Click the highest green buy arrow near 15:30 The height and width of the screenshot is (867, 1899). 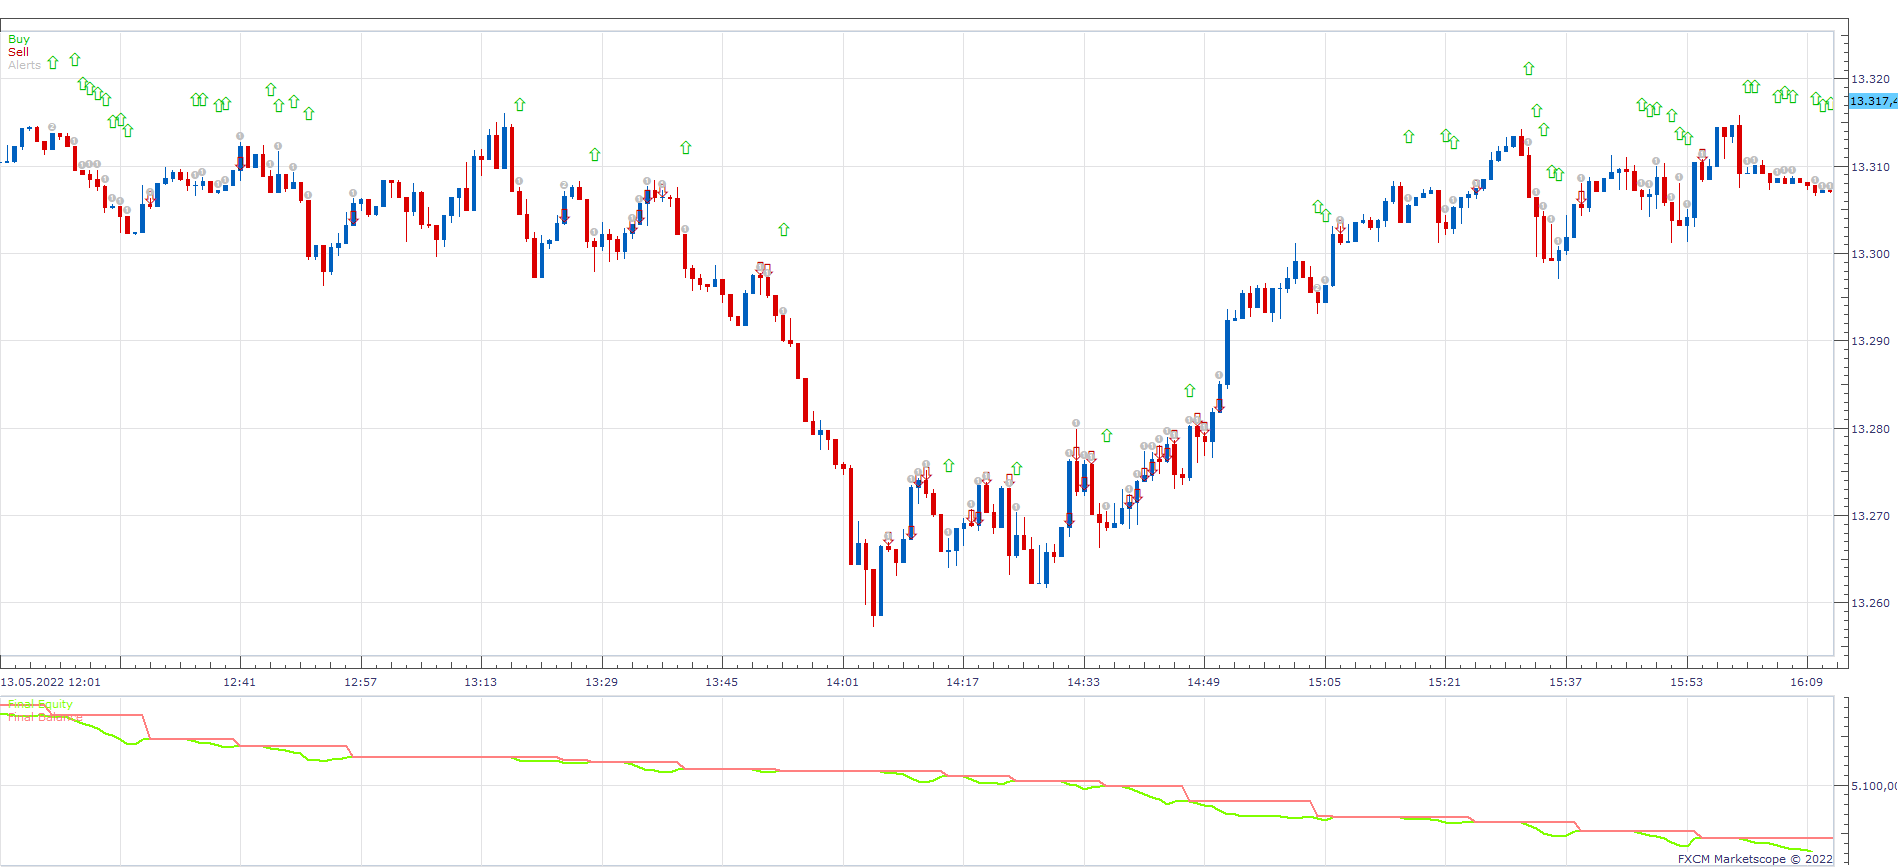[1528, 69]
